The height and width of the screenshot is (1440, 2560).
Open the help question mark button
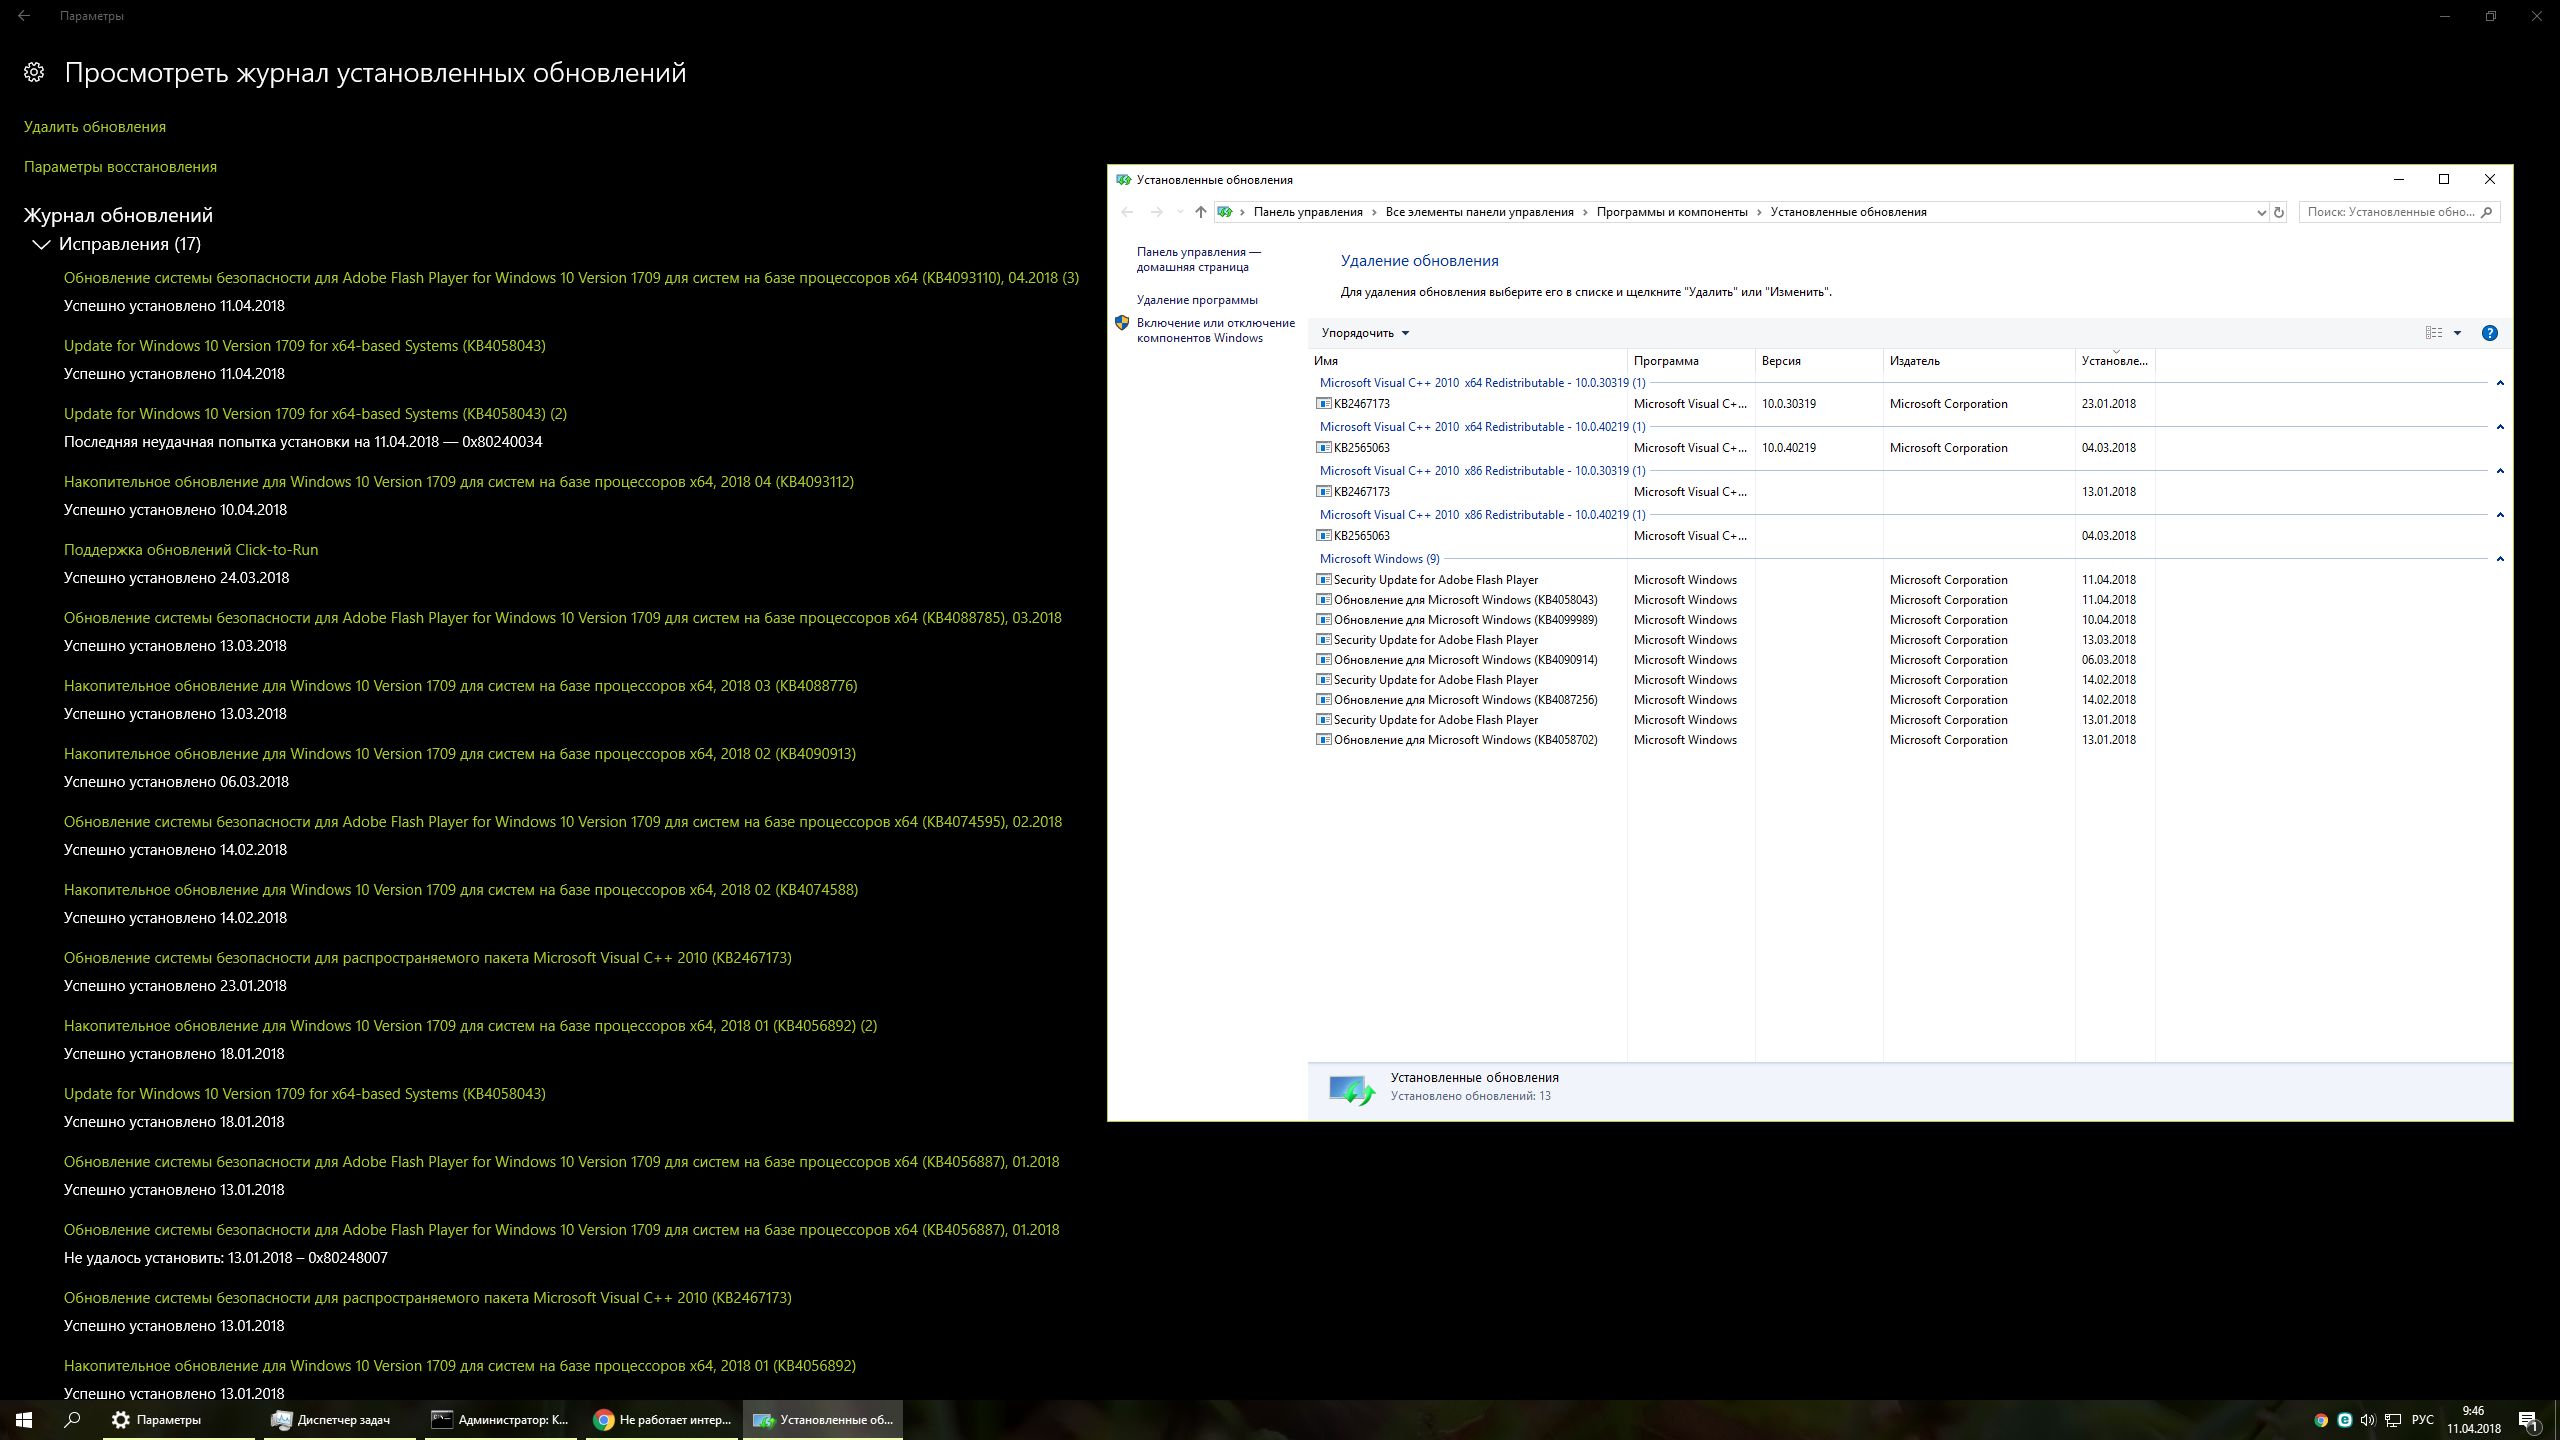coord(2490,333)
